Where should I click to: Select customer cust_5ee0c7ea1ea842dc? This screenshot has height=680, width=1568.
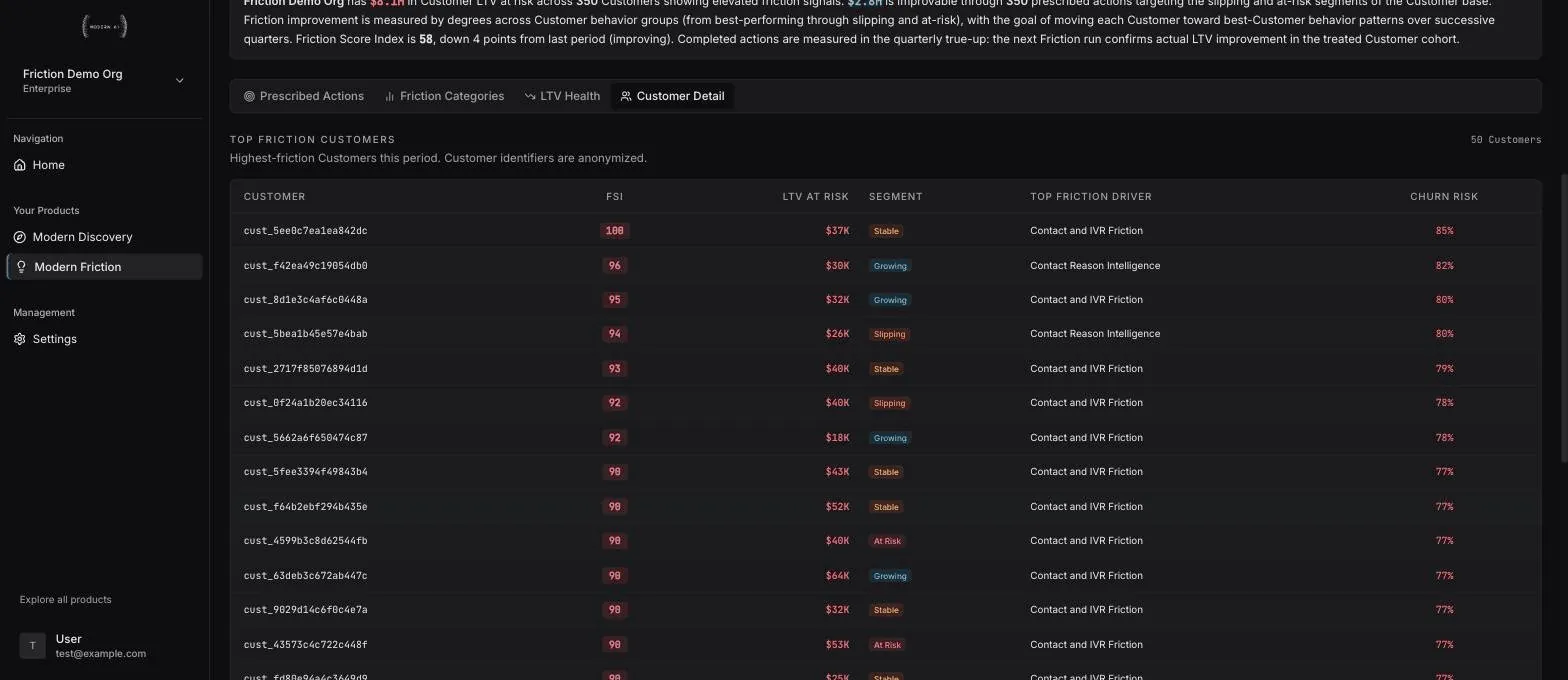pos(305,231)
